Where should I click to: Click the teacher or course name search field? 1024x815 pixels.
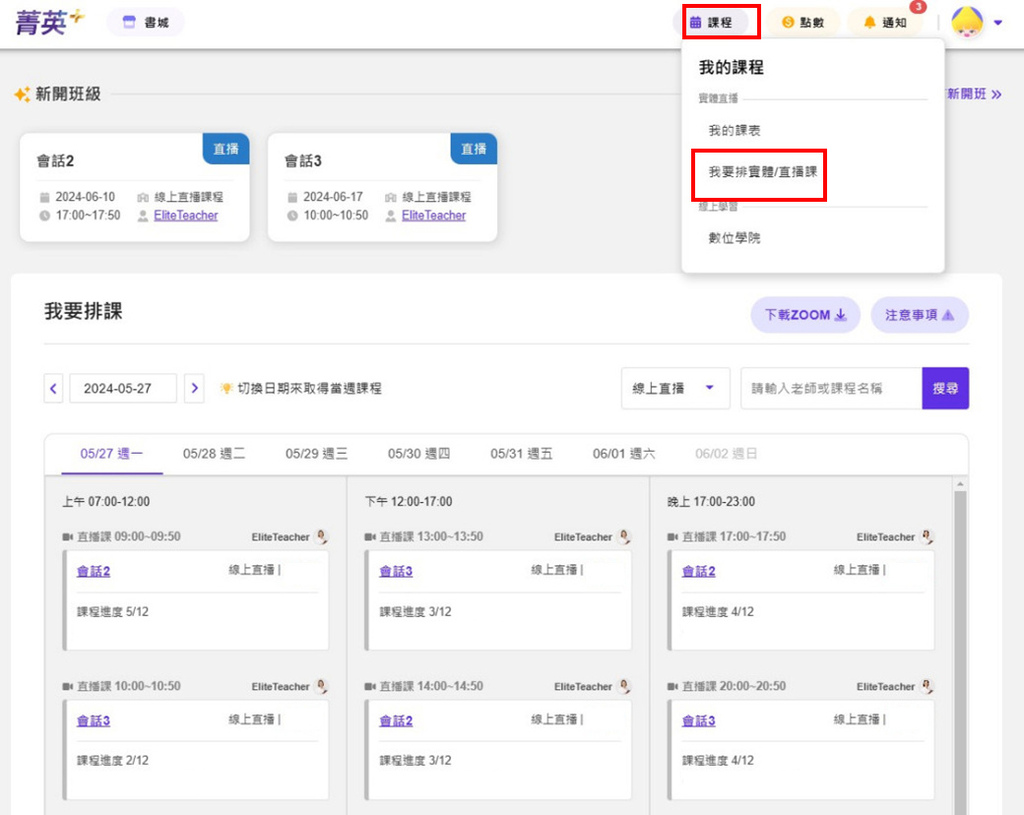tap(830, 388)
